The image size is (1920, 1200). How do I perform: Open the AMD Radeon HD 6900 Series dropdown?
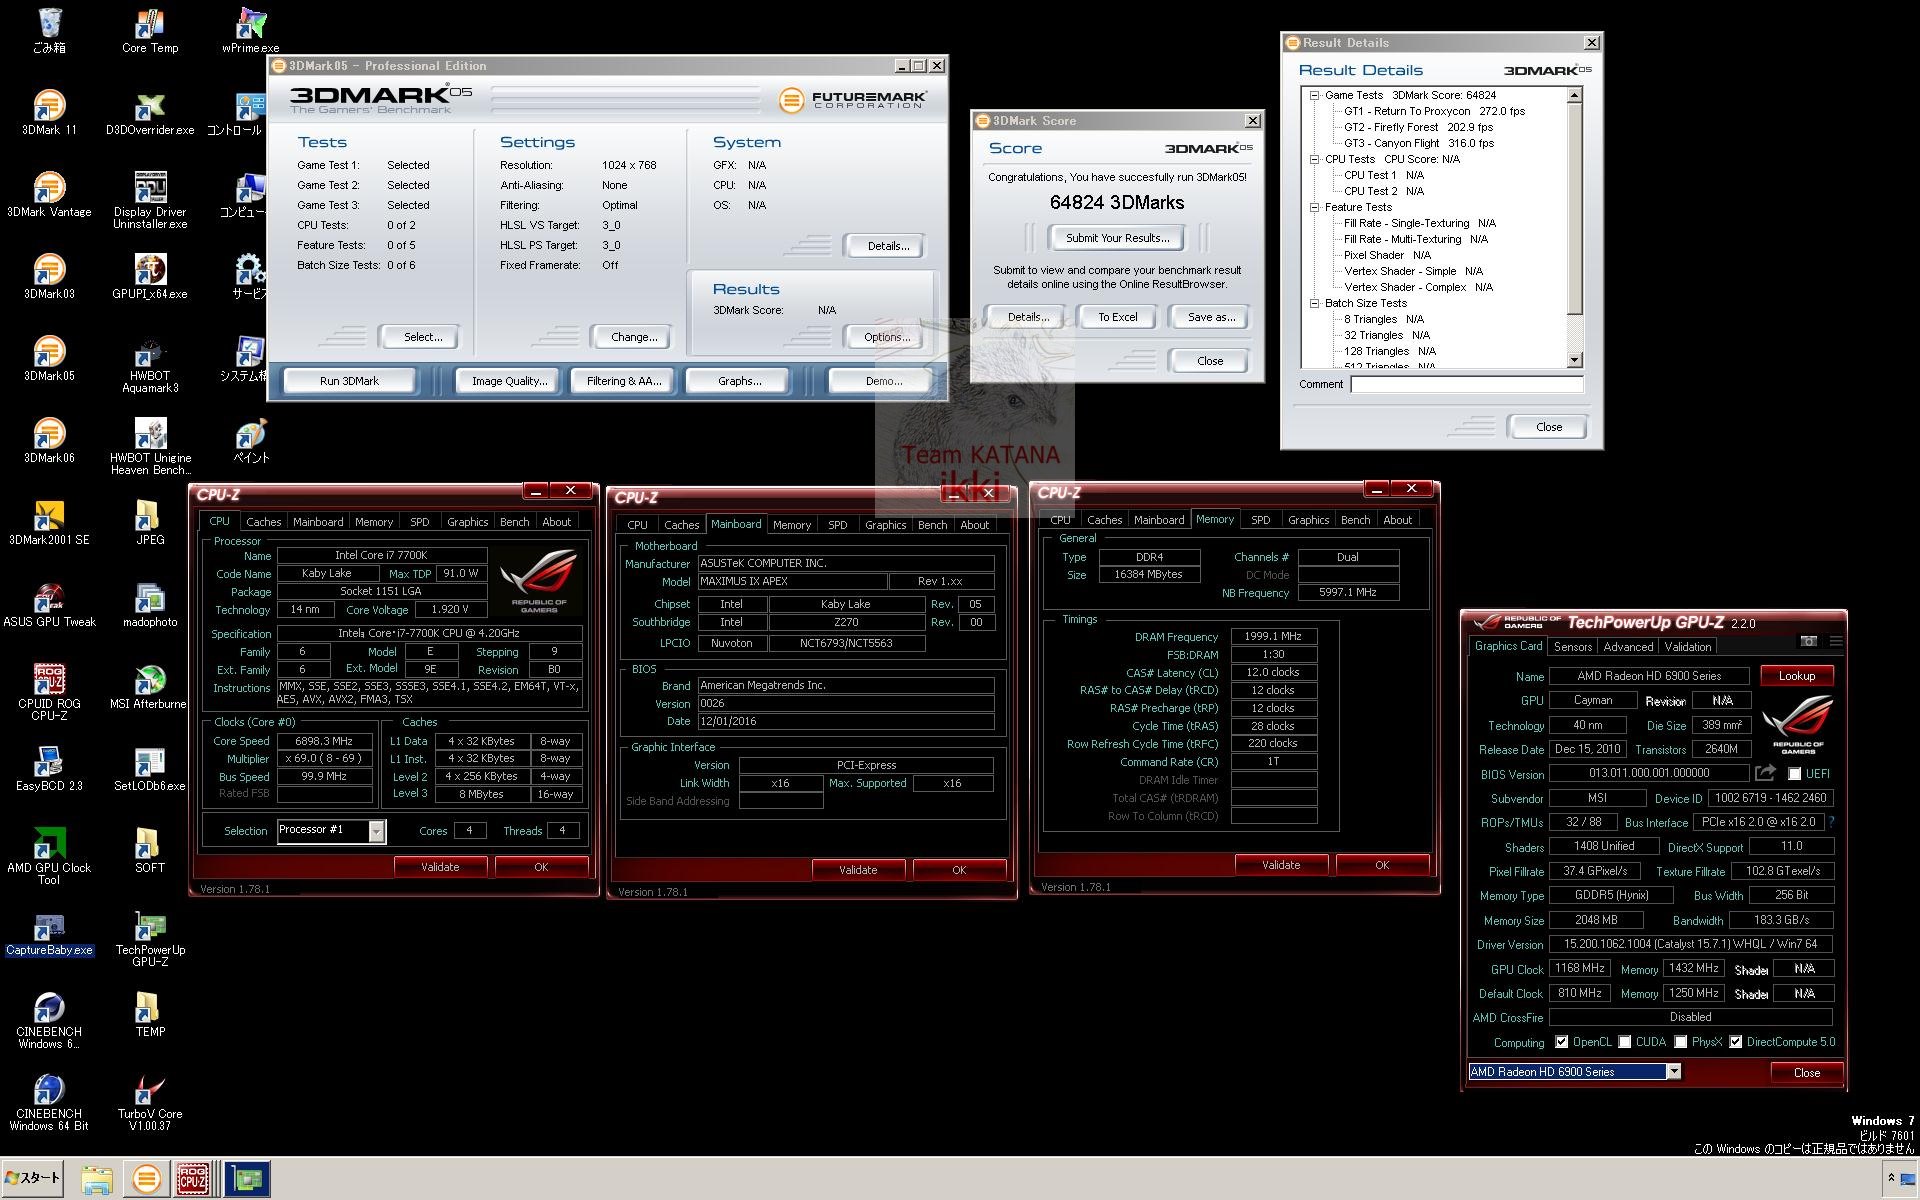[1673, 1072]
